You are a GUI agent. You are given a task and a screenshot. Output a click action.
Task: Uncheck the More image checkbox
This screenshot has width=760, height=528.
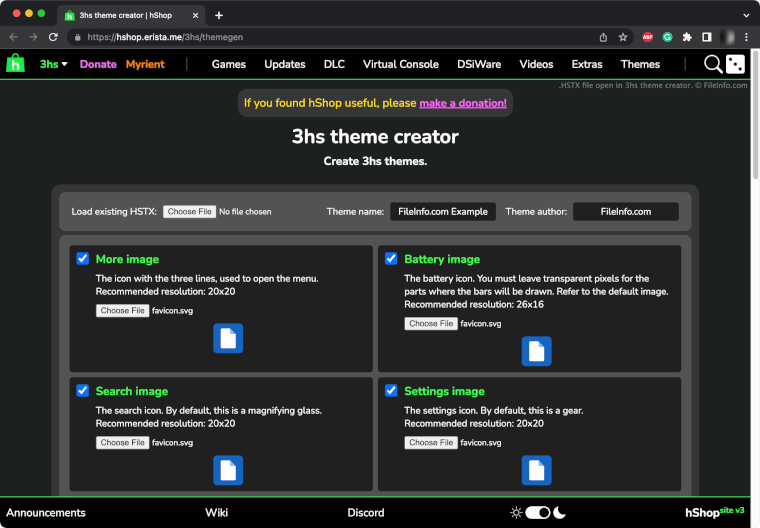(x=83, y=259)
